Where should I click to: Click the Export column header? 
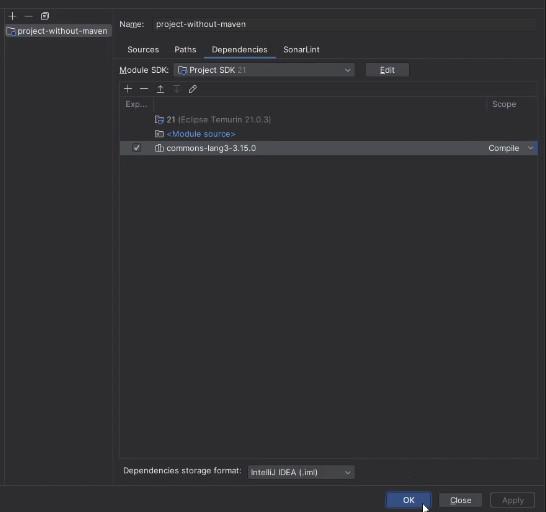136,104
